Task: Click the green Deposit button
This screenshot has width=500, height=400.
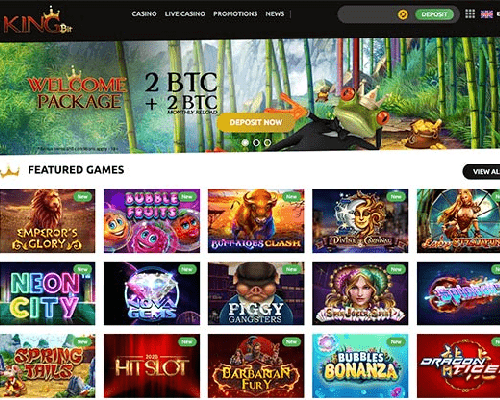Action: pyautogui.click(x=434, y=14)
